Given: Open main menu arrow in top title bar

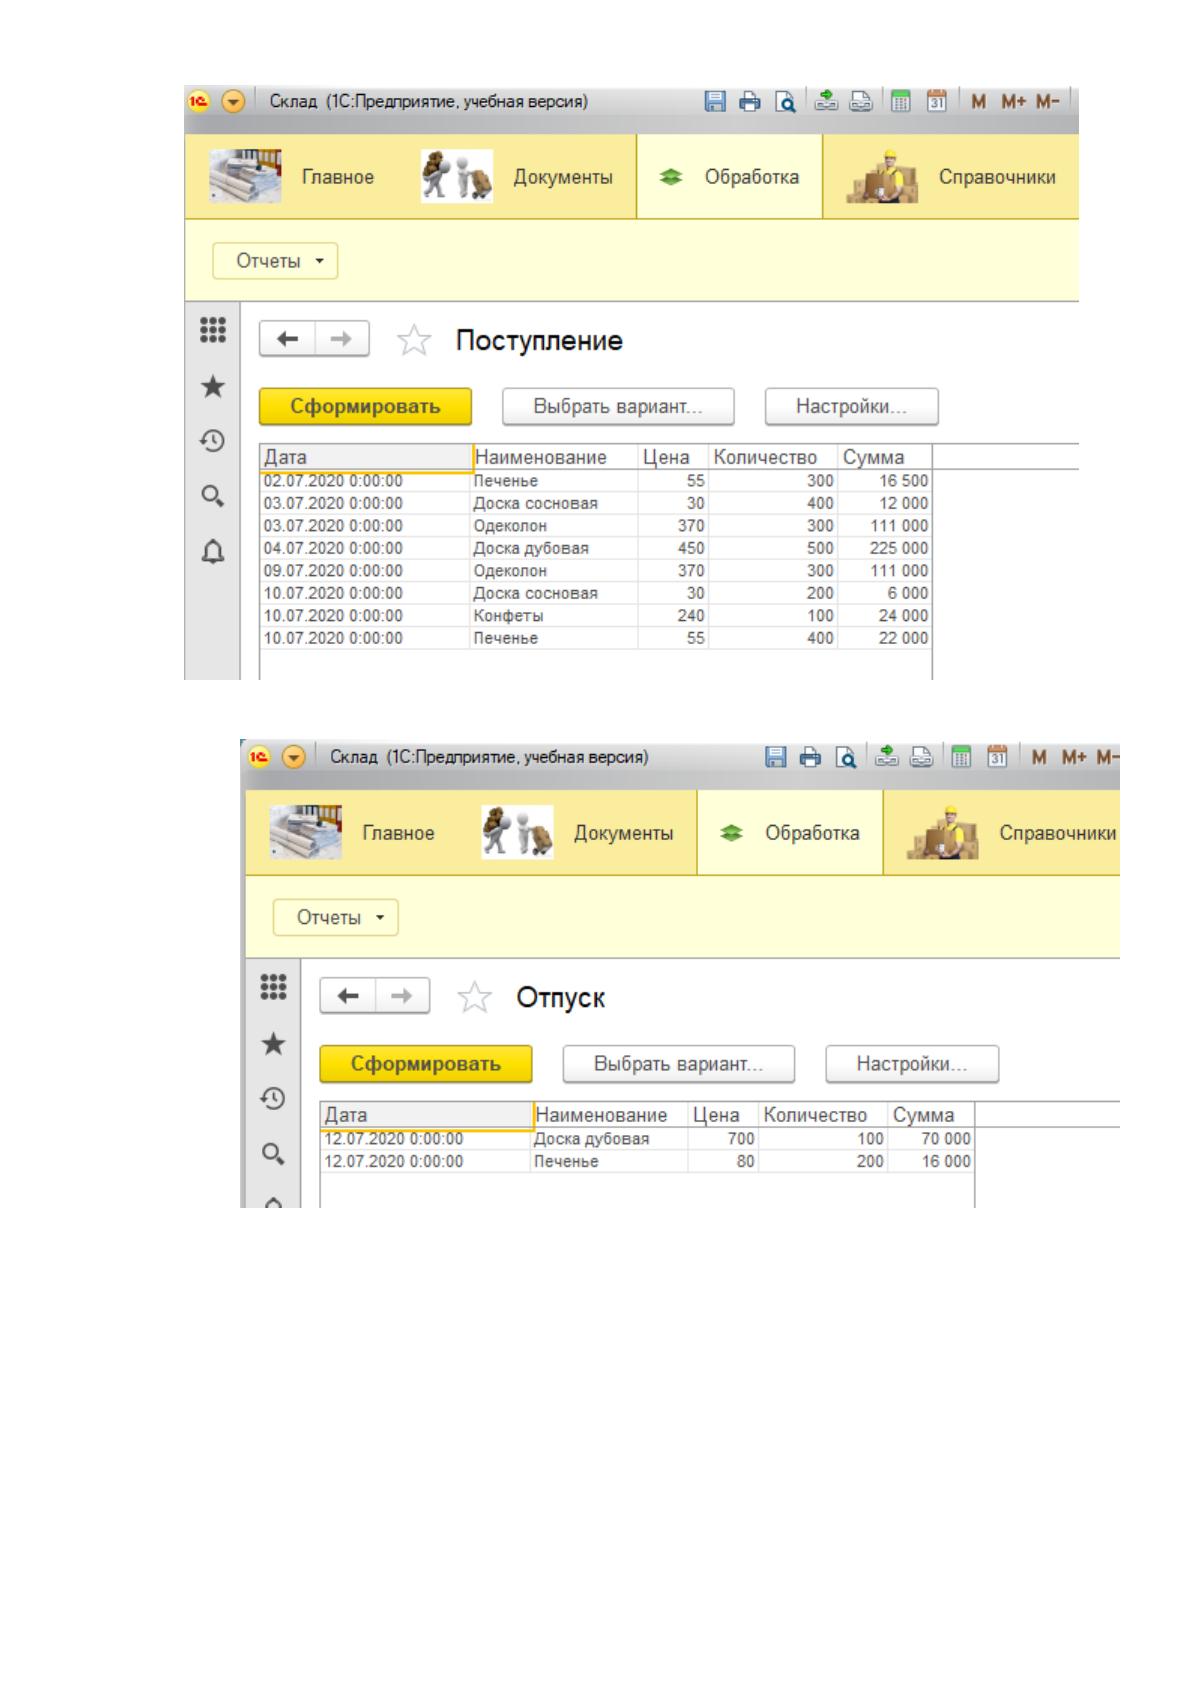Looking at the screenshot, I should coord(233,102).
